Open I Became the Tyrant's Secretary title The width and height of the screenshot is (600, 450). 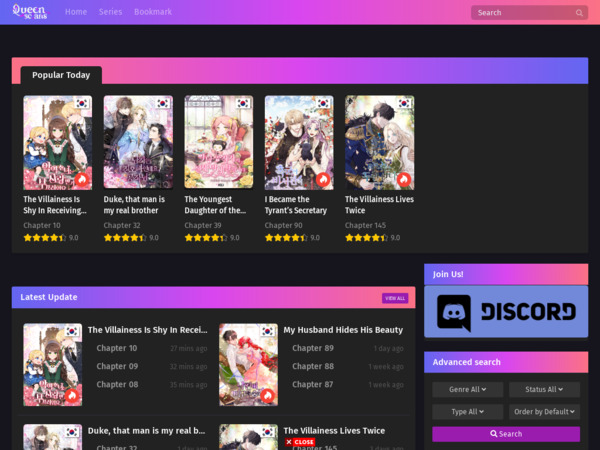point(296,205)
